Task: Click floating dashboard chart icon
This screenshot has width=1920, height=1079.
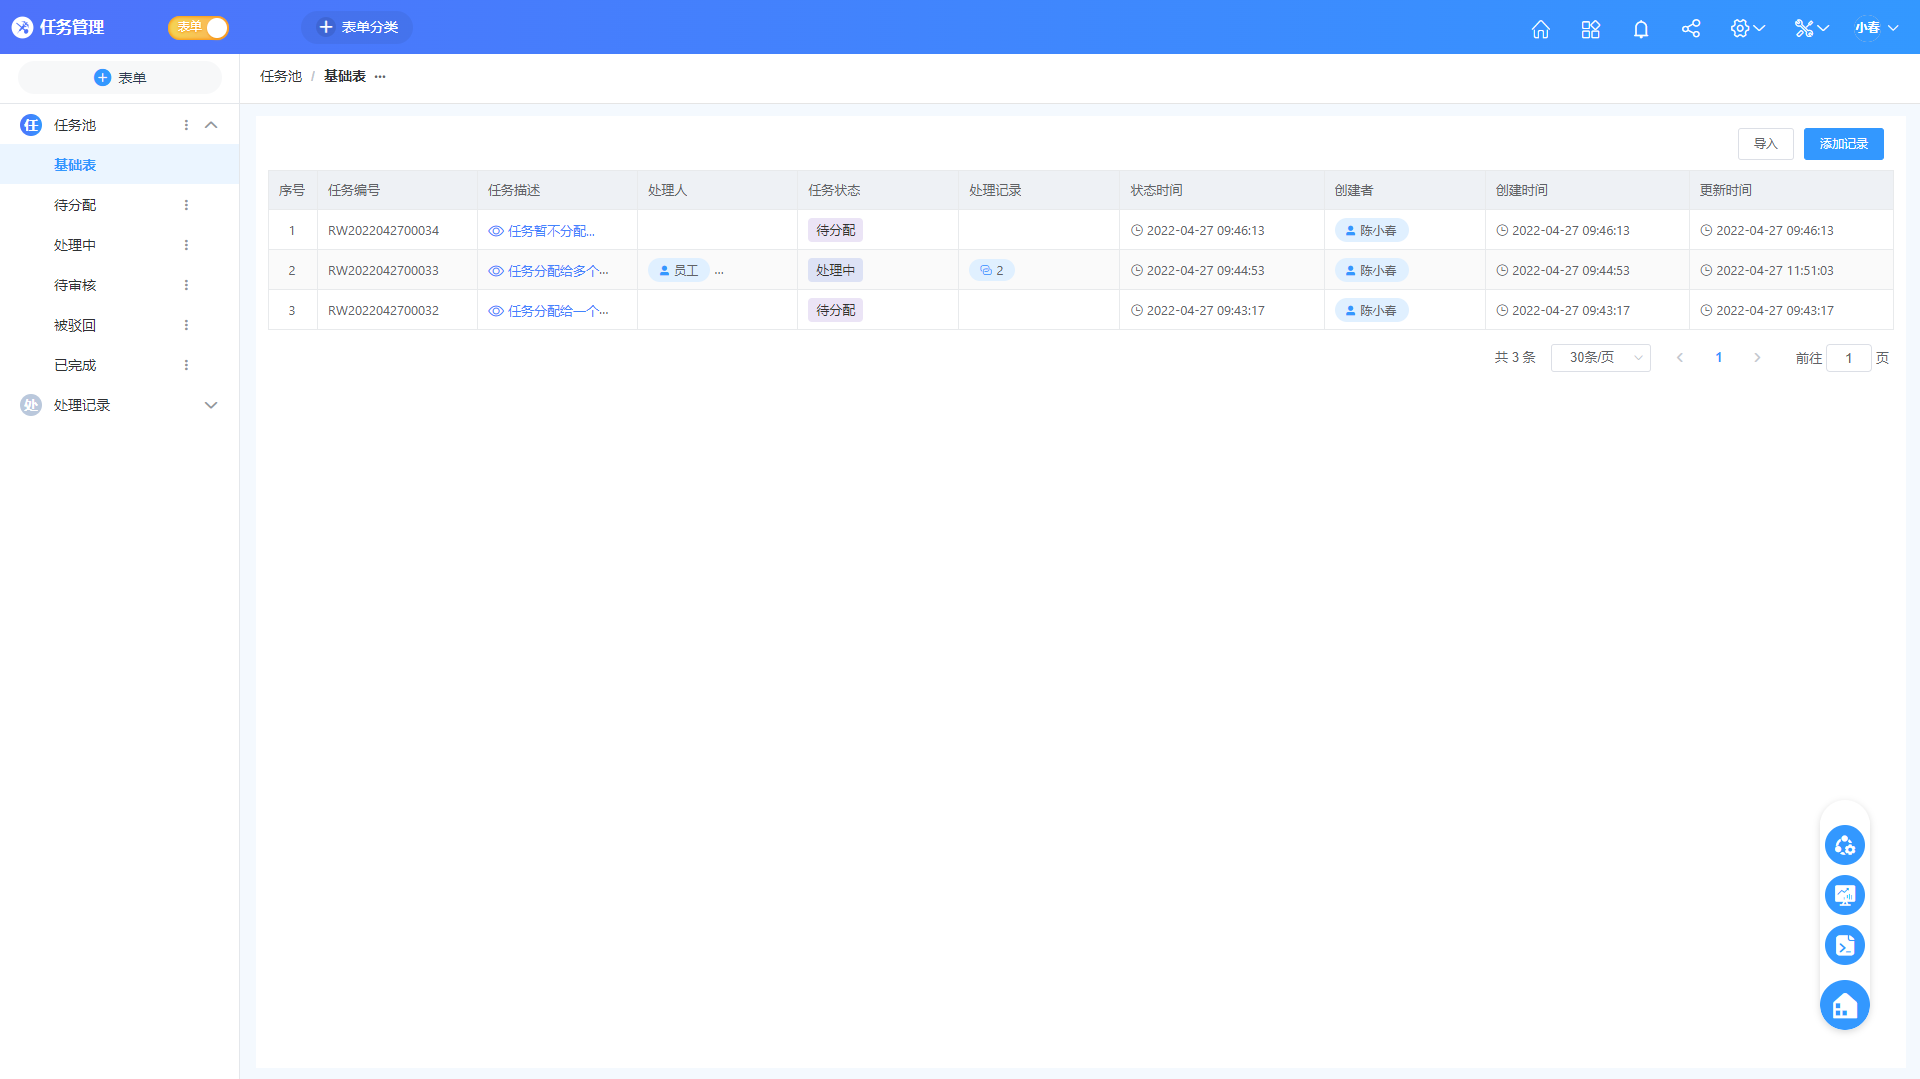Action: (1844, 895)
